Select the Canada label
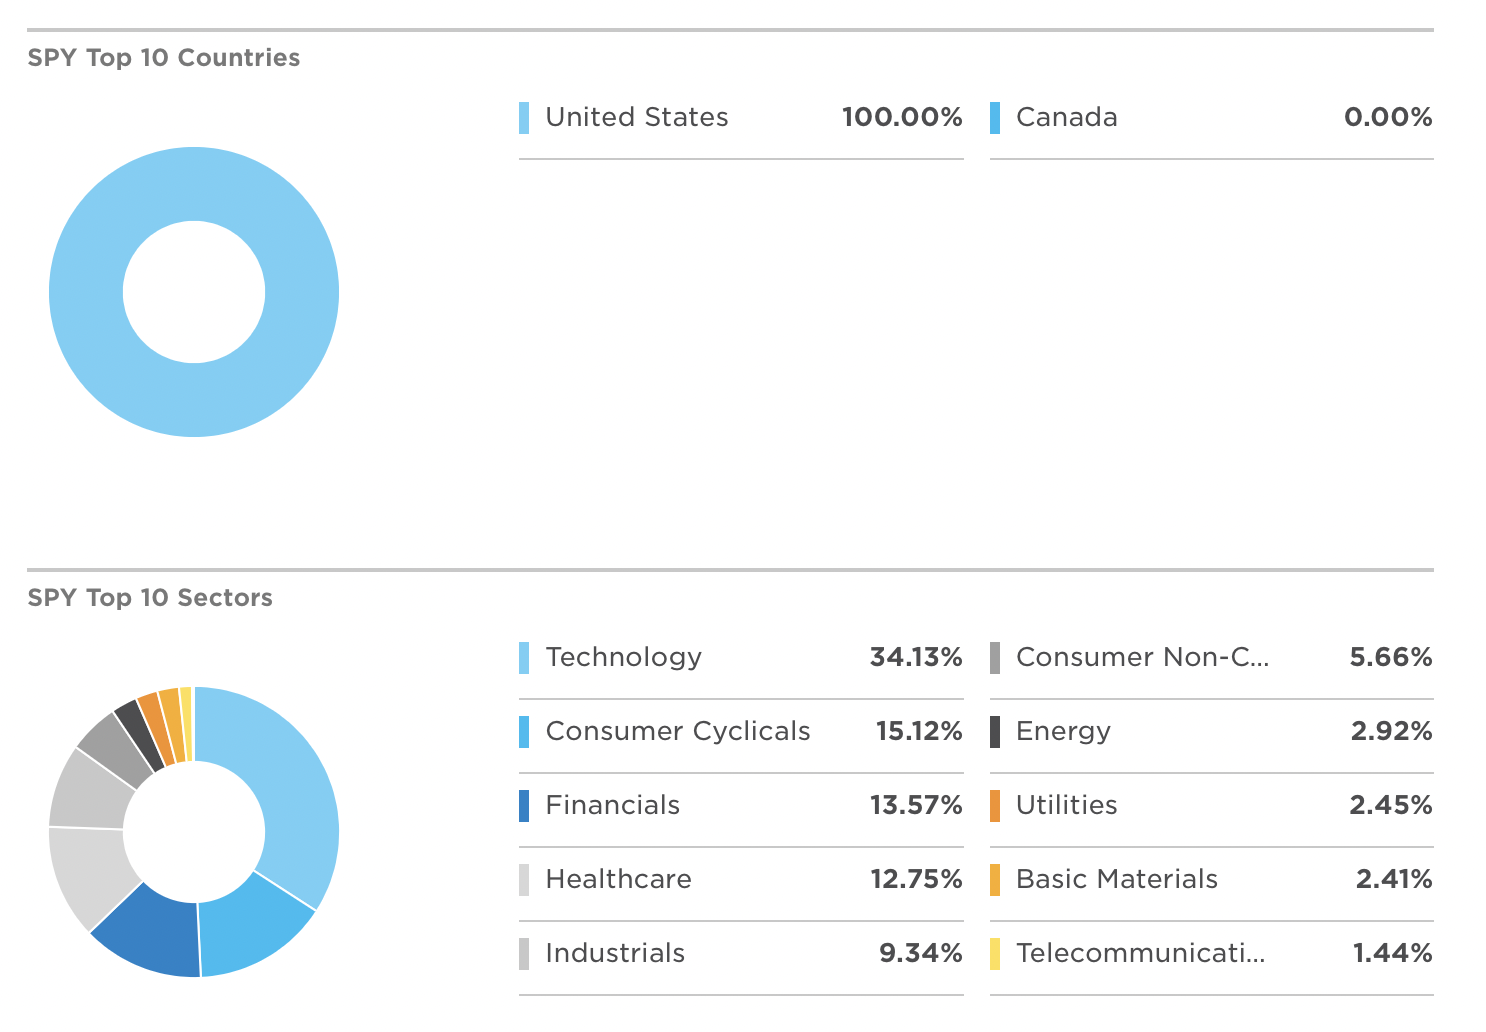The width and height of the screenshot is (1486, 1032). (1067, 117)
